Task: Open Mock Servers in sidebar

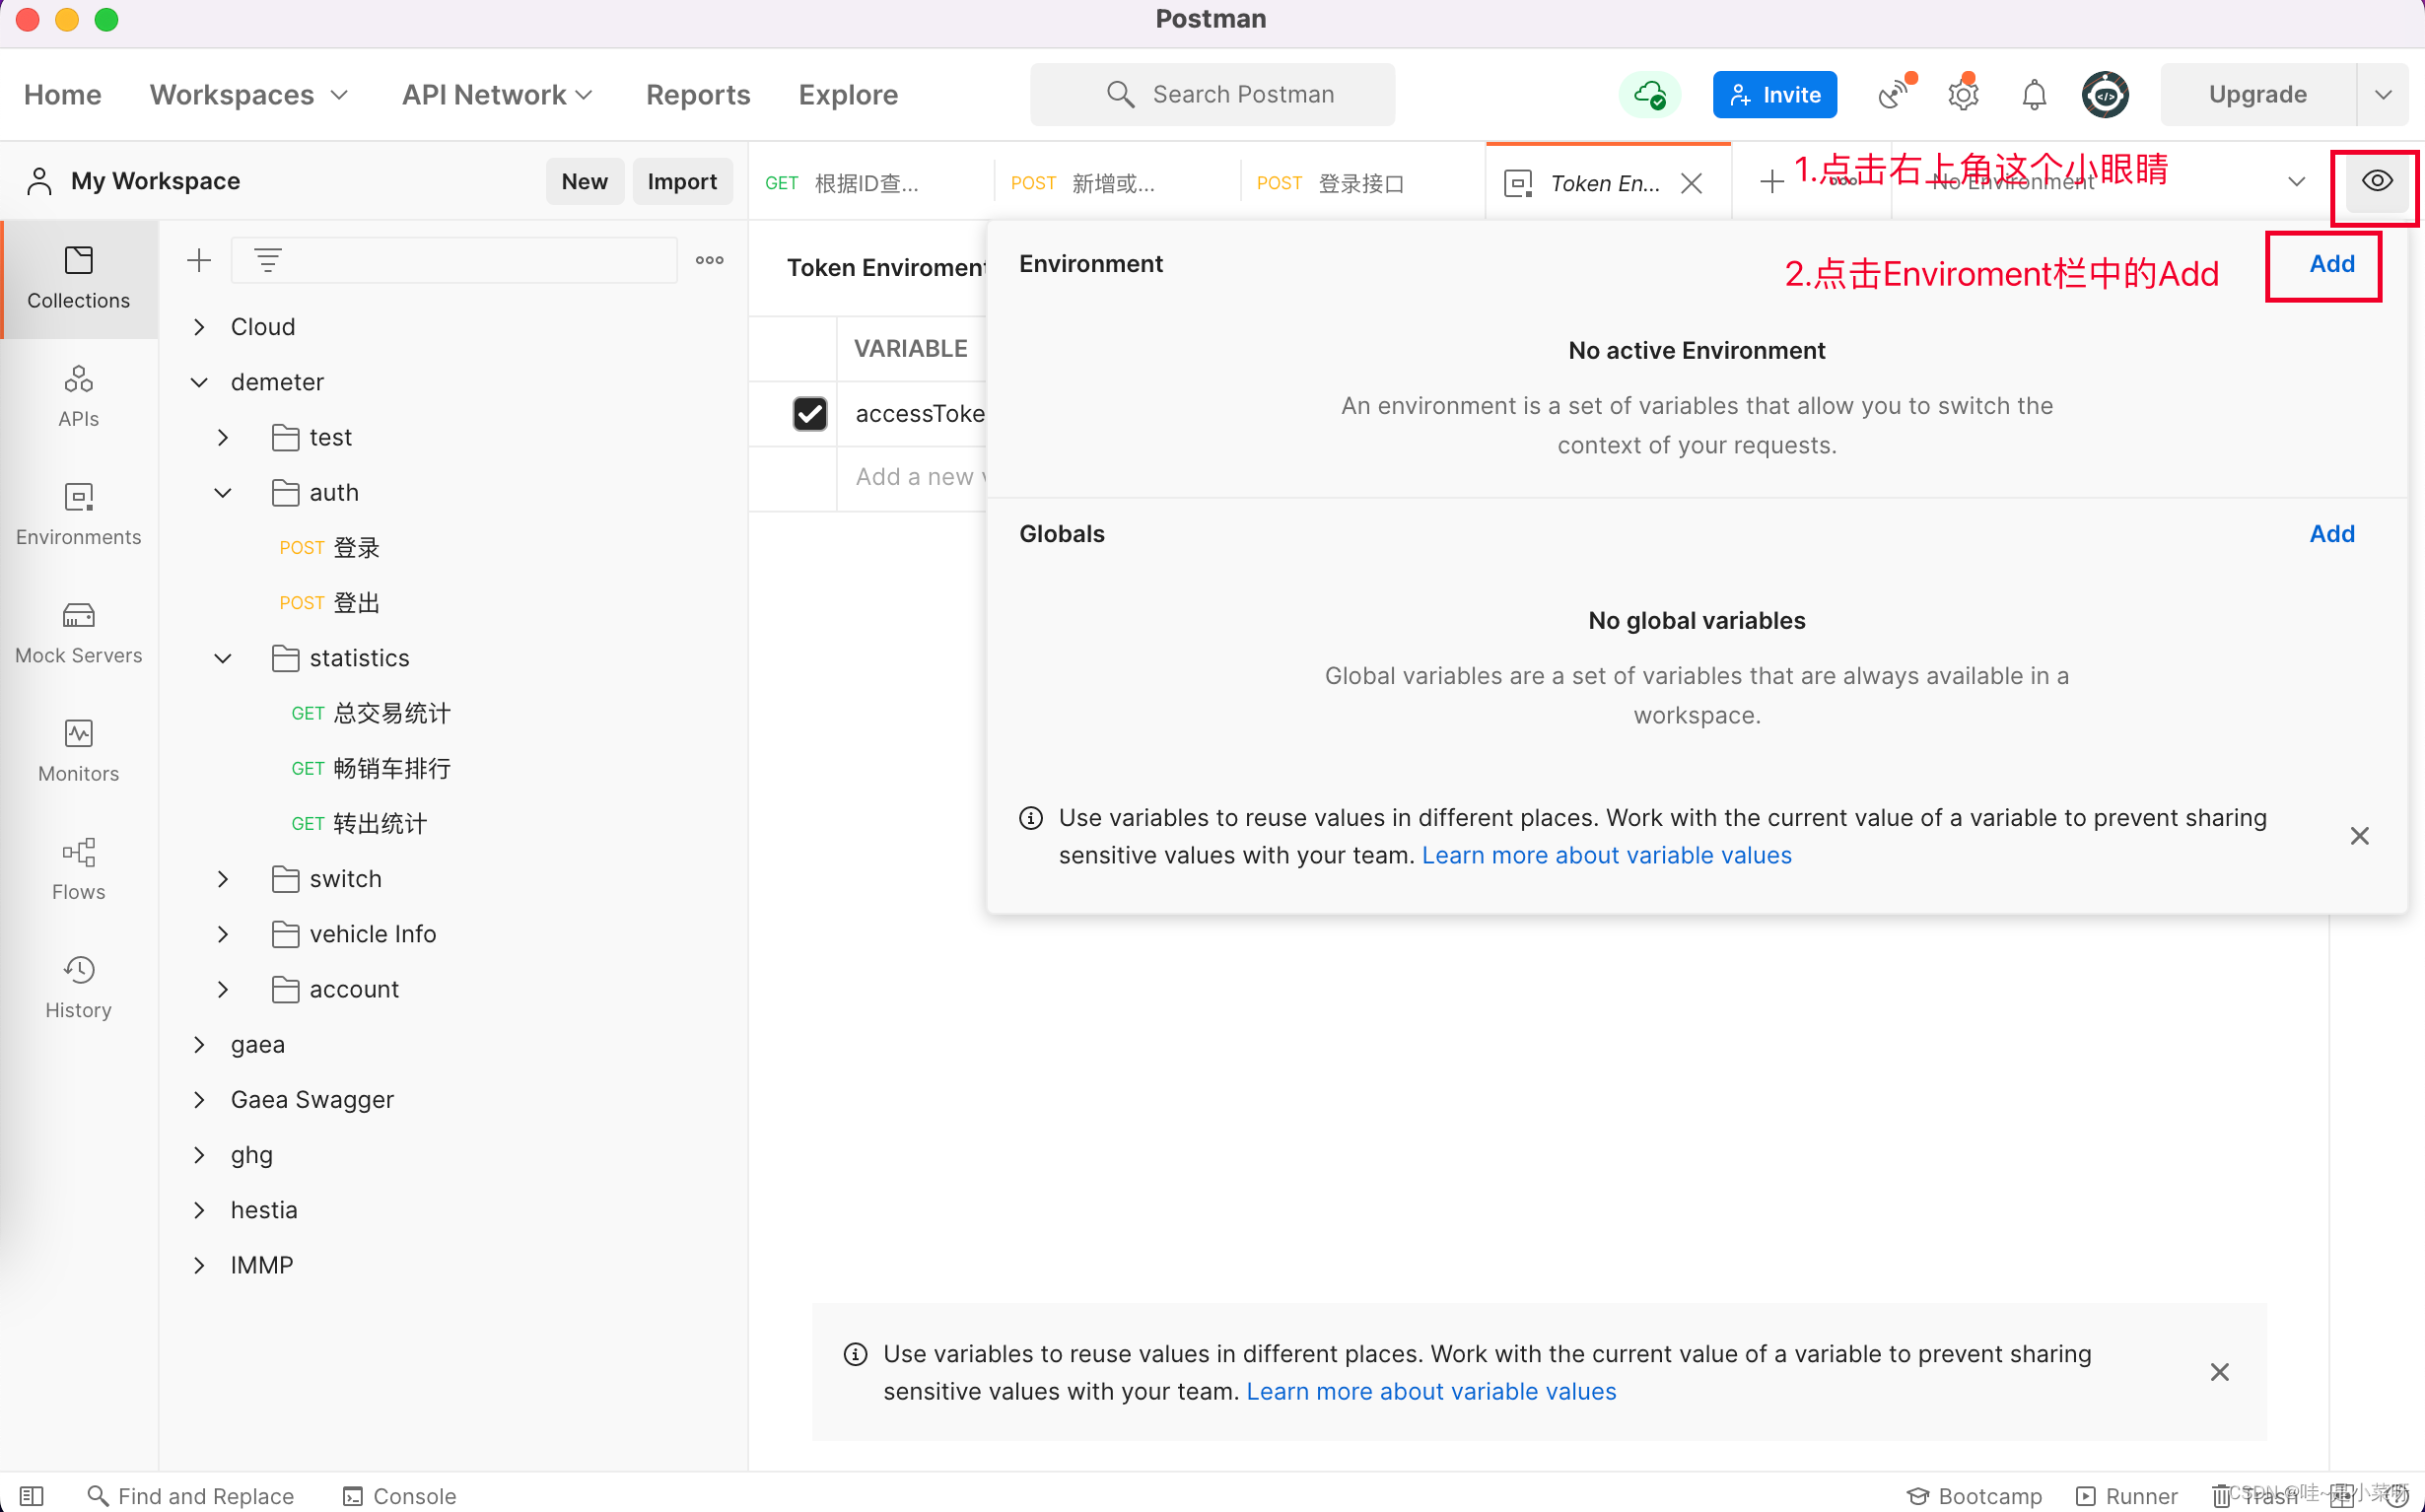Action: (x=78, y=632)
